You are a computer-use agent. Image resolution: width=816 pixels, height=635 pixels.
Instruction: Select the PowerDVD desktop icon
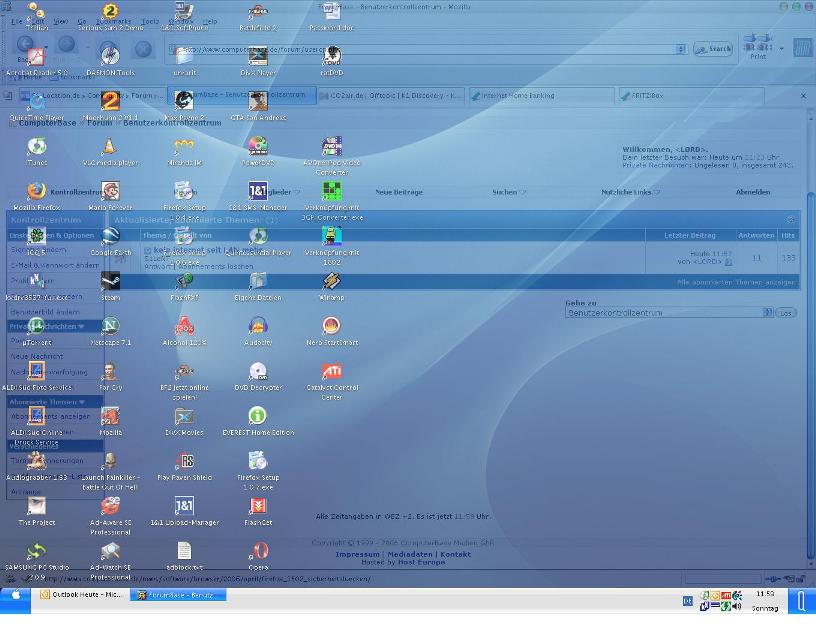click(x=258, y=150)
